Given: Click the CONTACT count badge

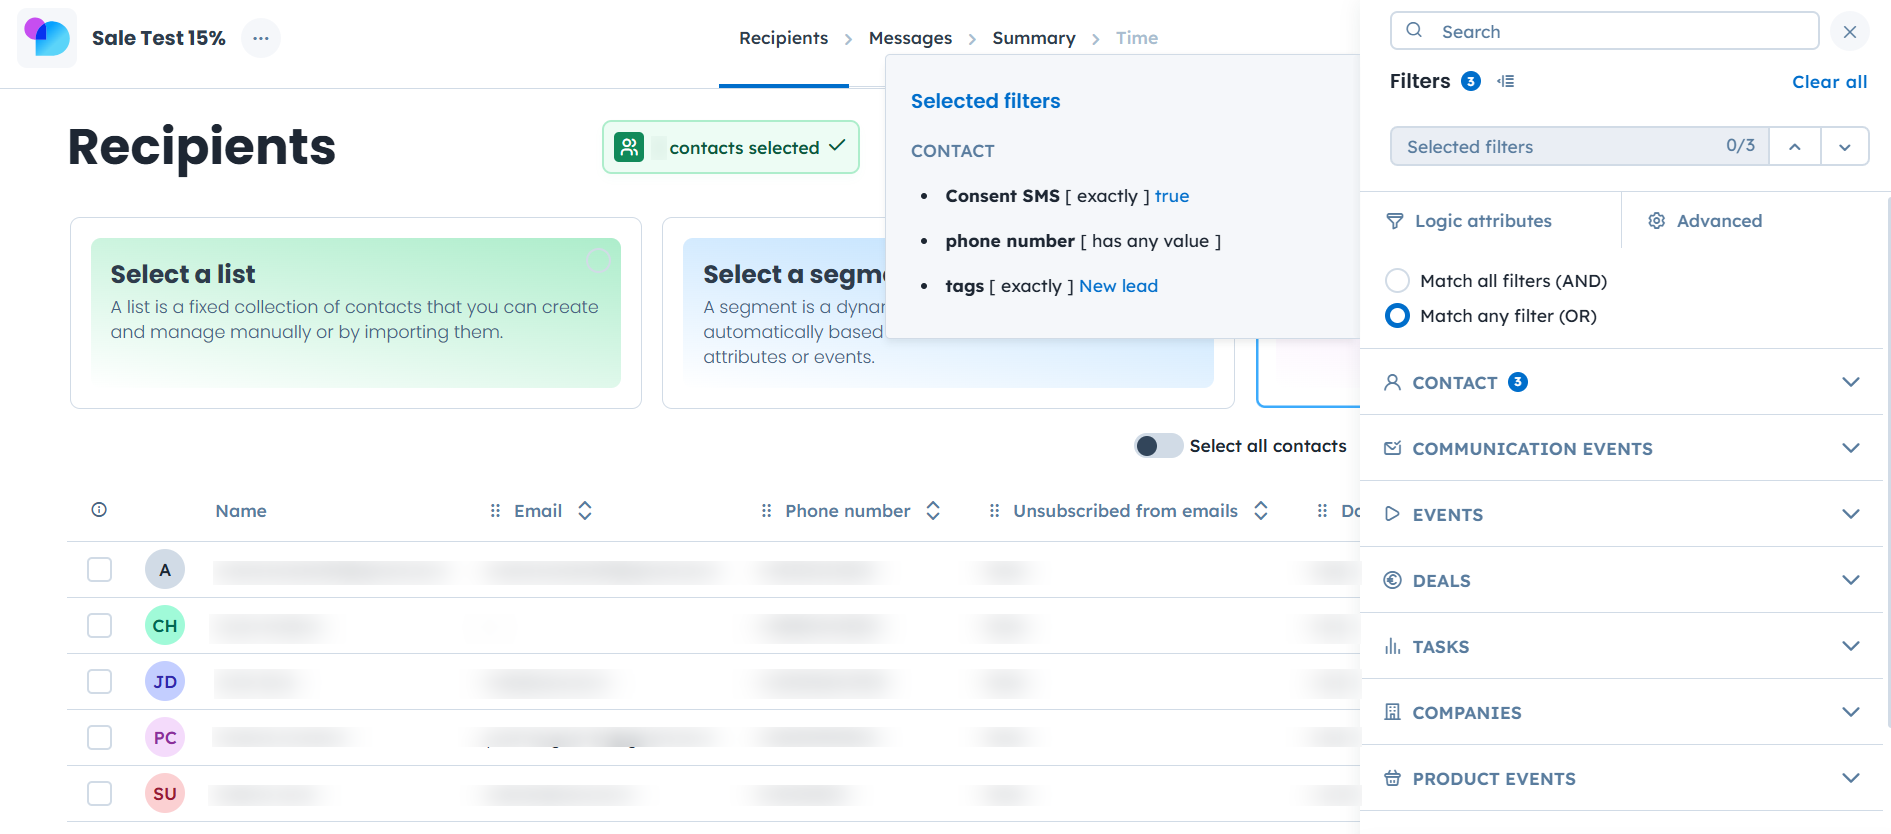Looking at the screenshot, I should click(x=1518, y=382).
